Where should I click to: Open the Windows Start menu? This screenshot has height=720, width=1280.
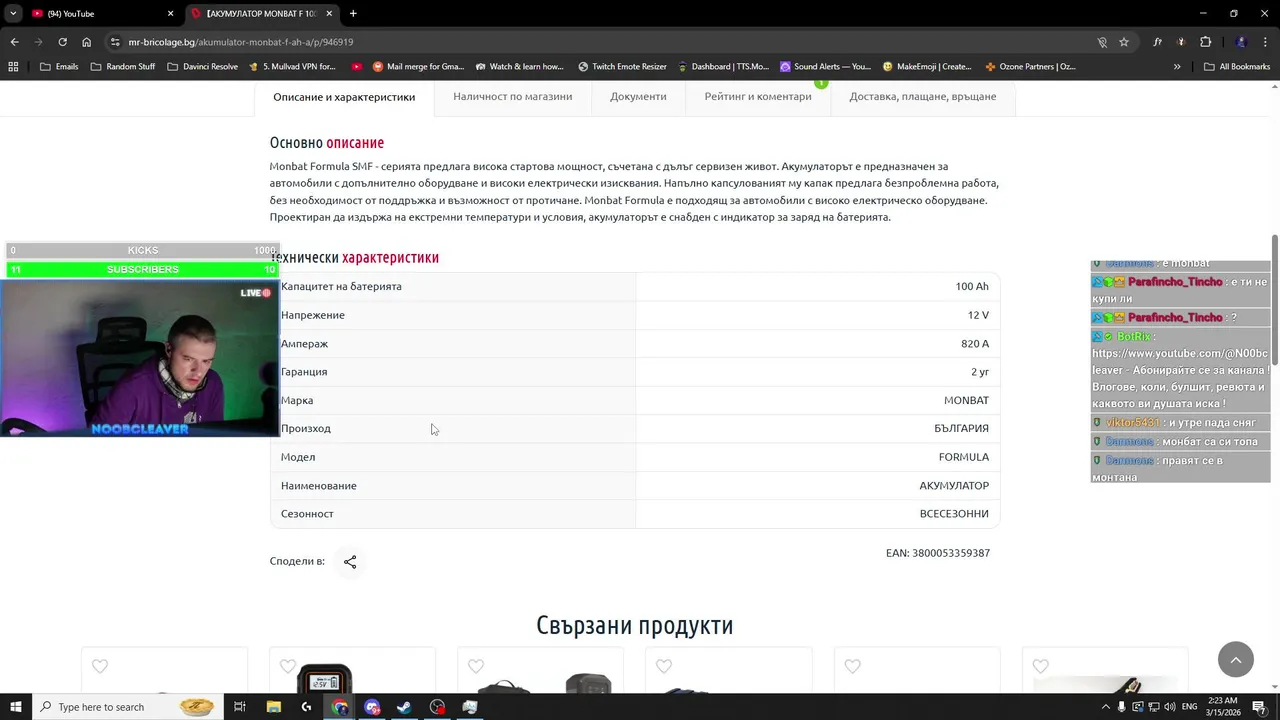15,707
